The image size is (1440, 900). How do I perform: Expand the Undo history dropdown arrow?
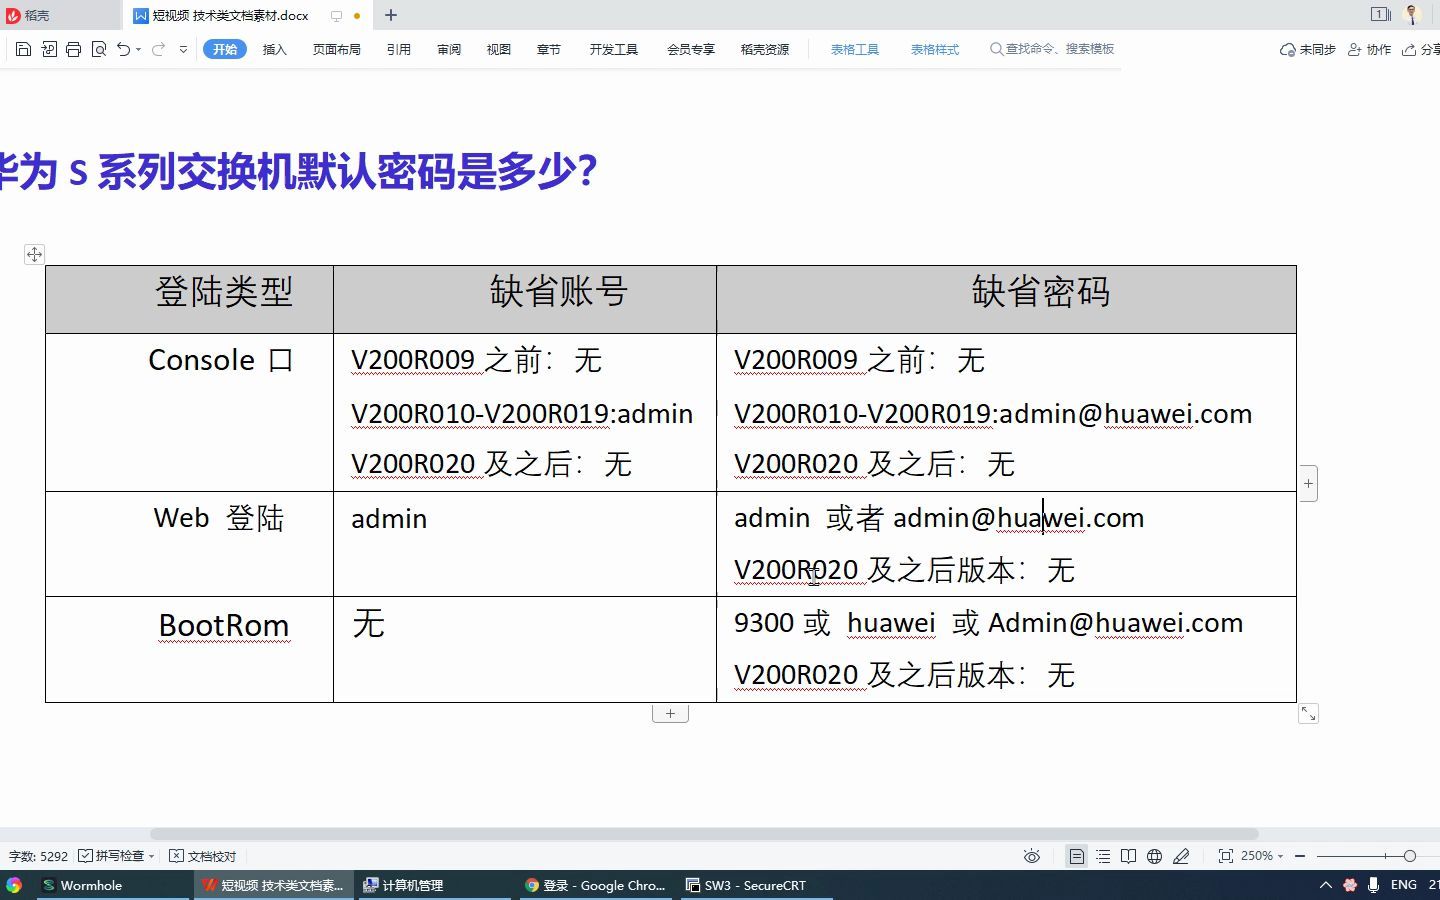pos(138,49)
